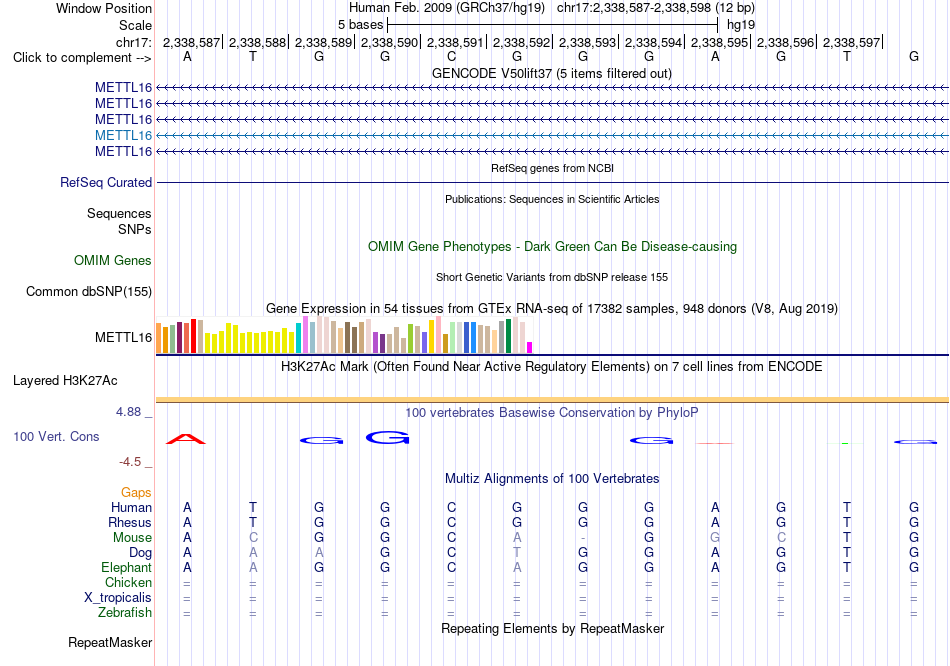Screen dimensions: 950x666
Task: Click the RefSeq Curated intron line
Action: (x=552, y=182)
